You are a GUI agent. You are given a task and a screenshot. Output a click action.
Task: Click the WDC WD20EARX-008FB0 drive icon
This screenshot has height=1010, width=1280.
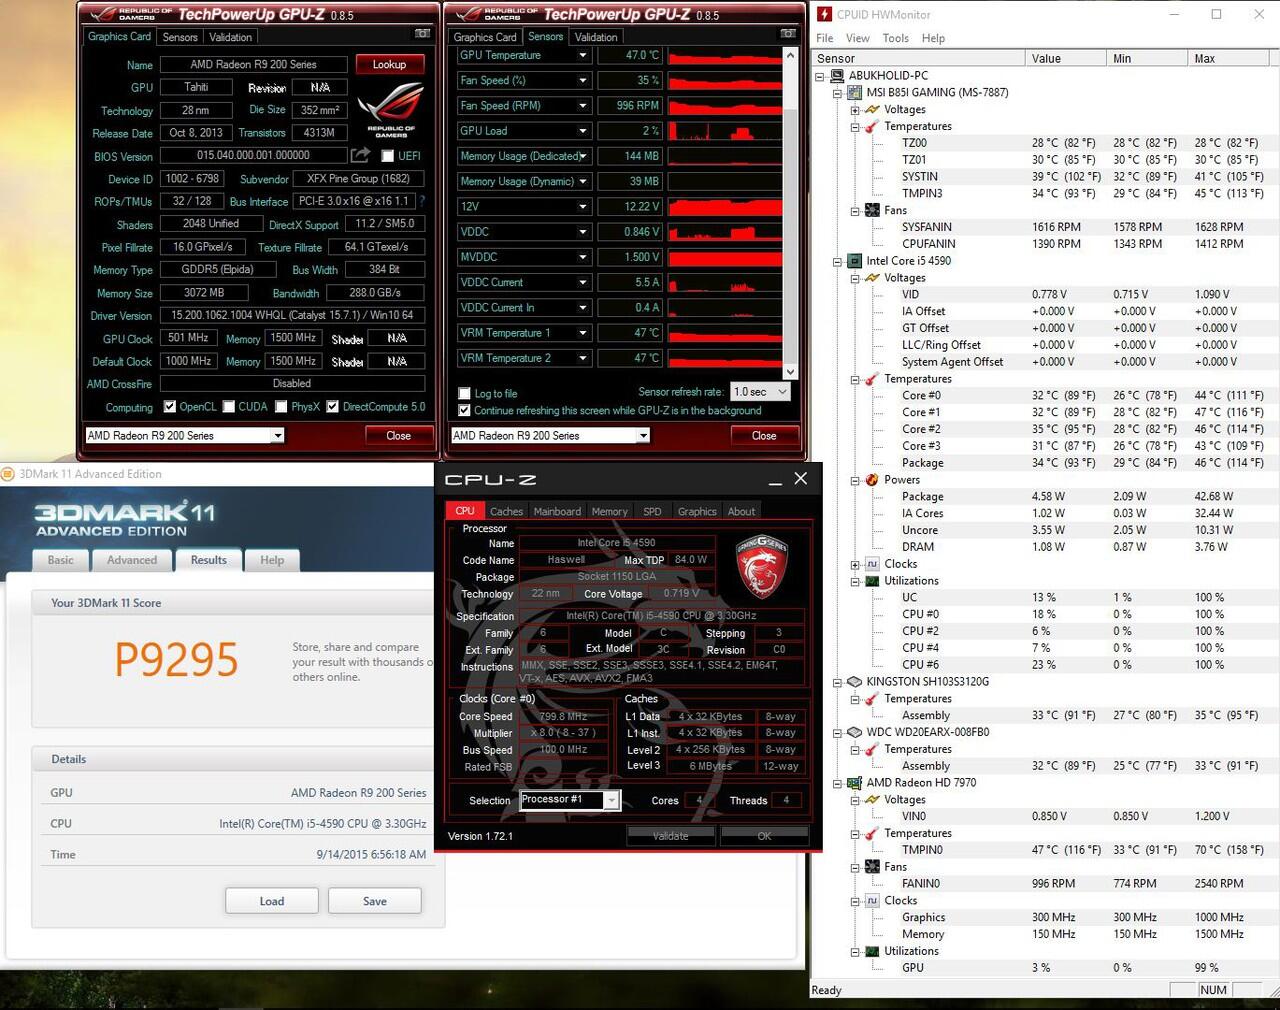click(x=855, y=732)
